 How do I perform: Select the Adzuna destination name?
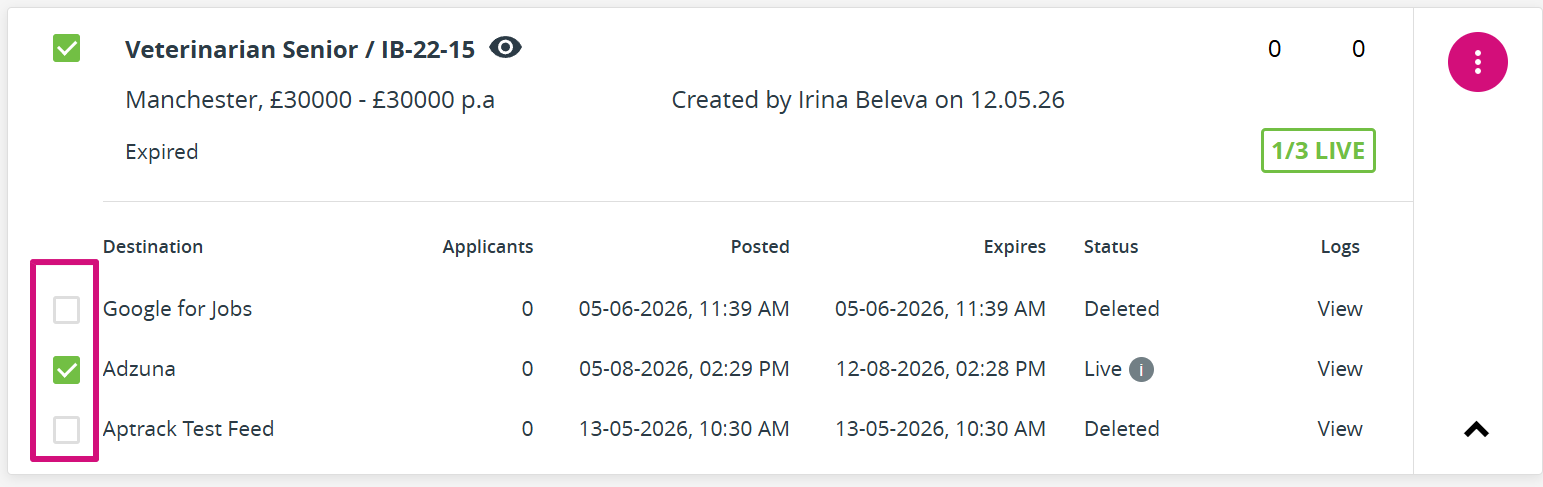tap(139, 369)
